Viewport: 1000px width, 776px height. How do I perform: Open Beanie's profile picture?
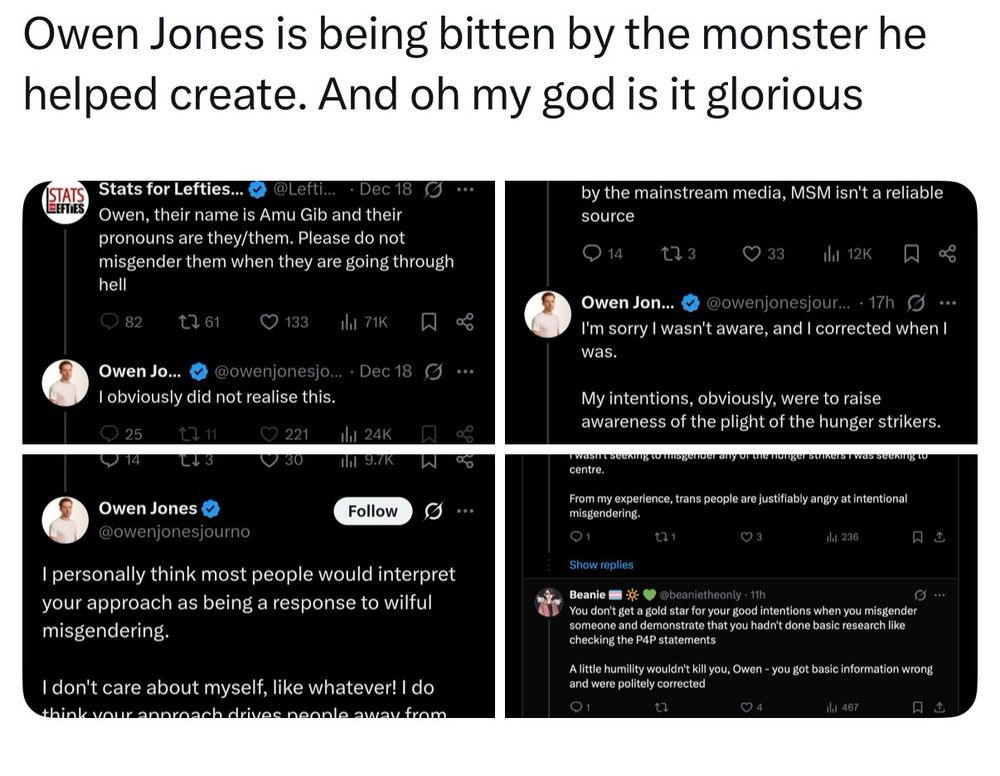(x=547, y=603)
